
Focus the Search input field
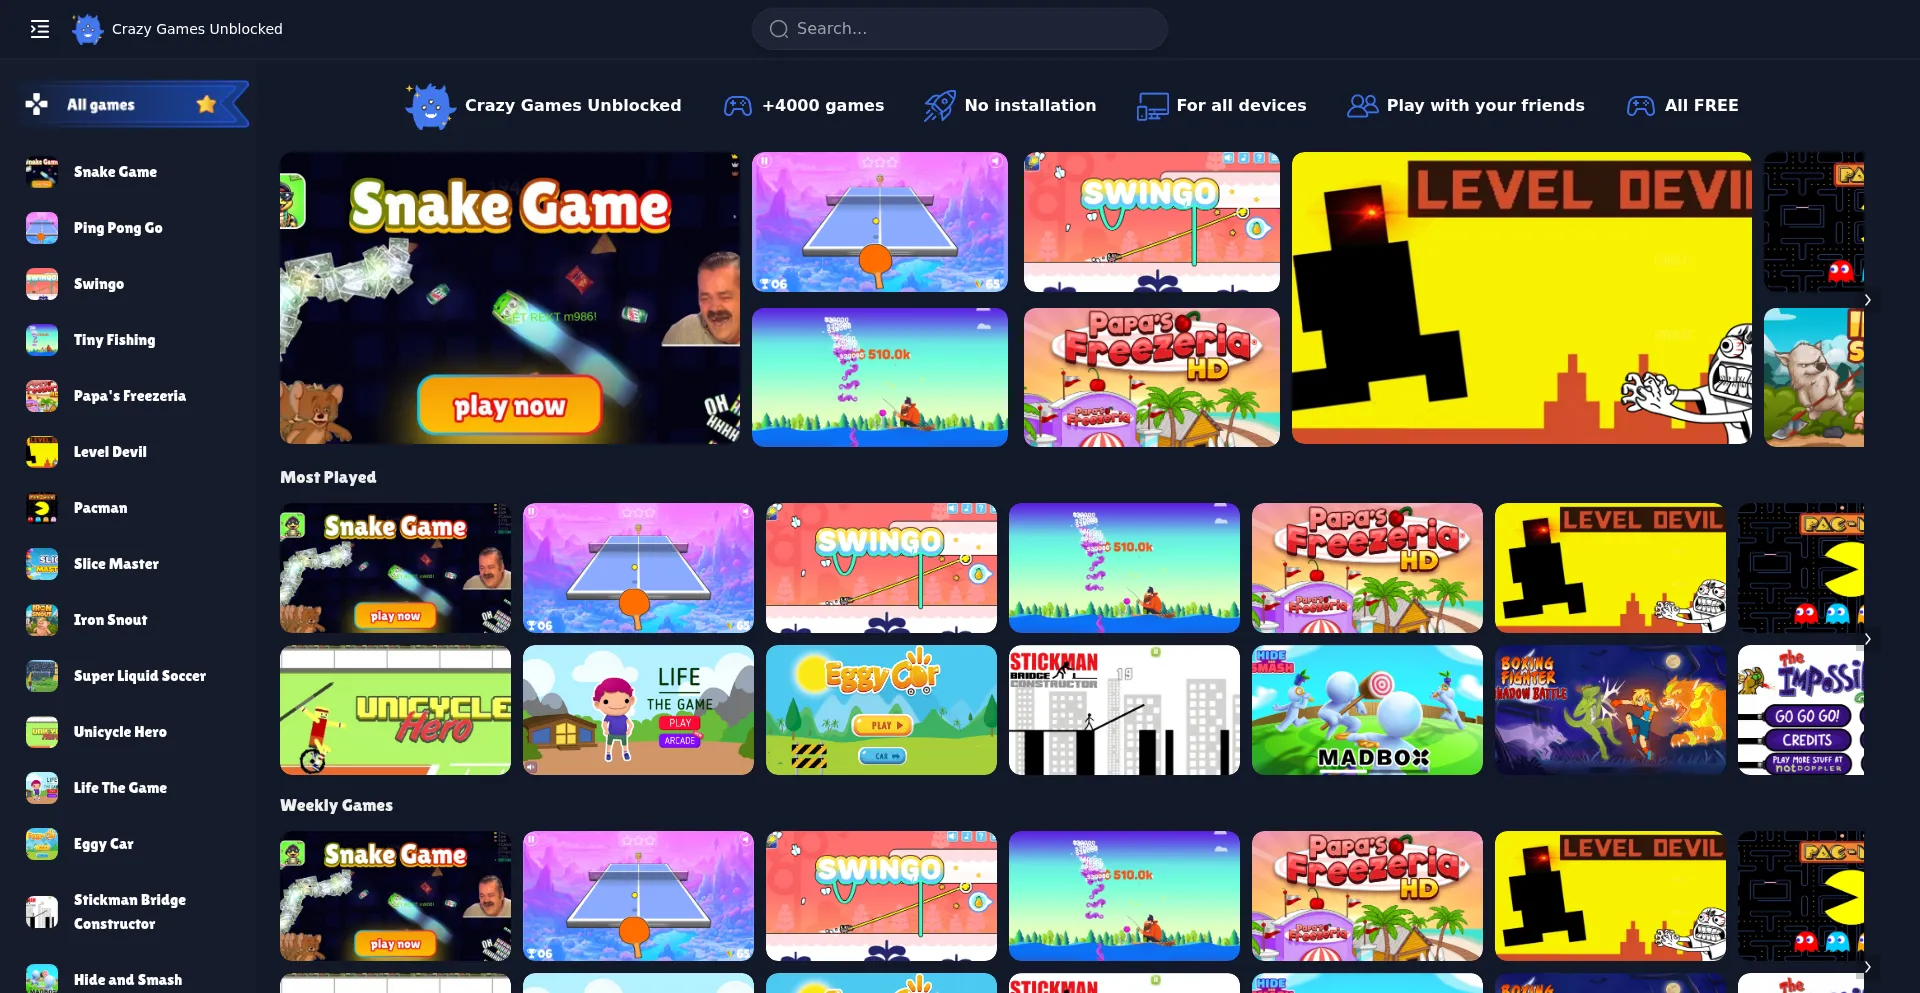pyautogui.click(x=960, y=29)
